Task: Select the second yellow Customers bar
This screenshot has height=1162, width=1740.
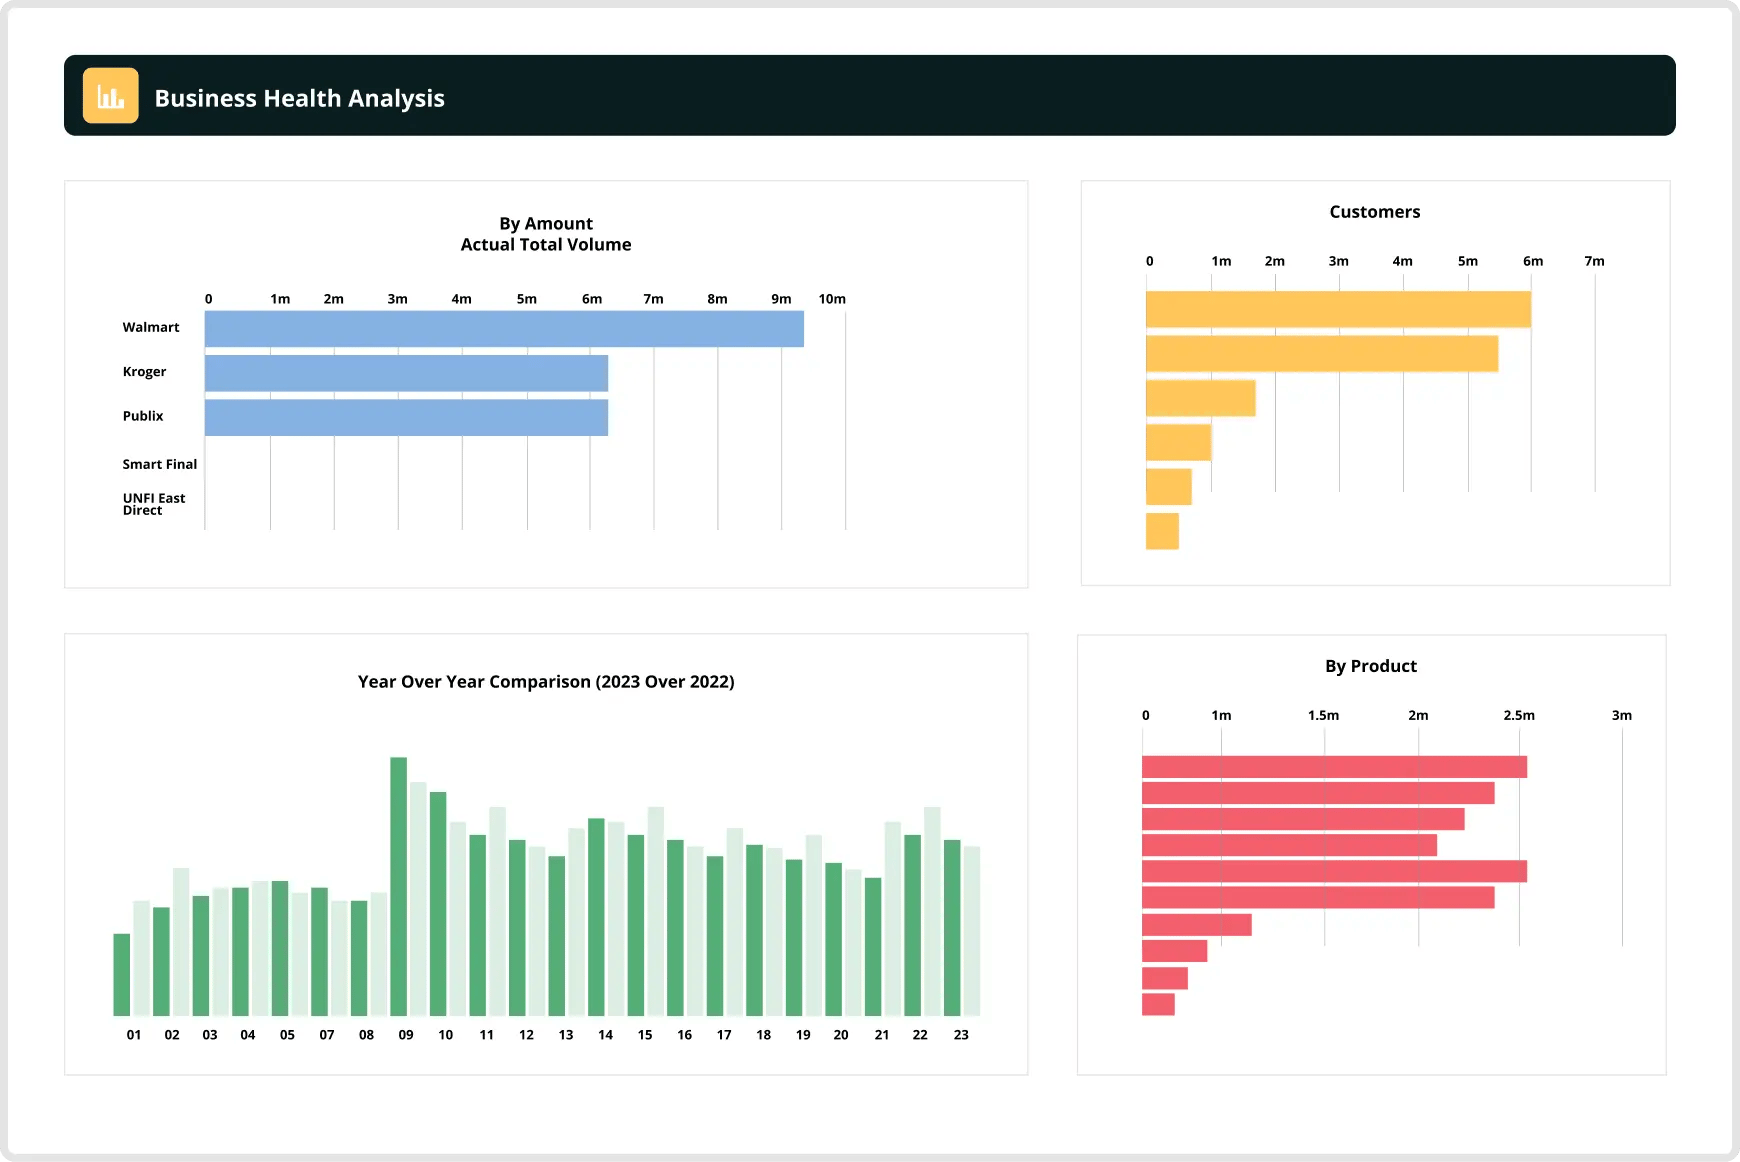Action: coord(1322,353)
